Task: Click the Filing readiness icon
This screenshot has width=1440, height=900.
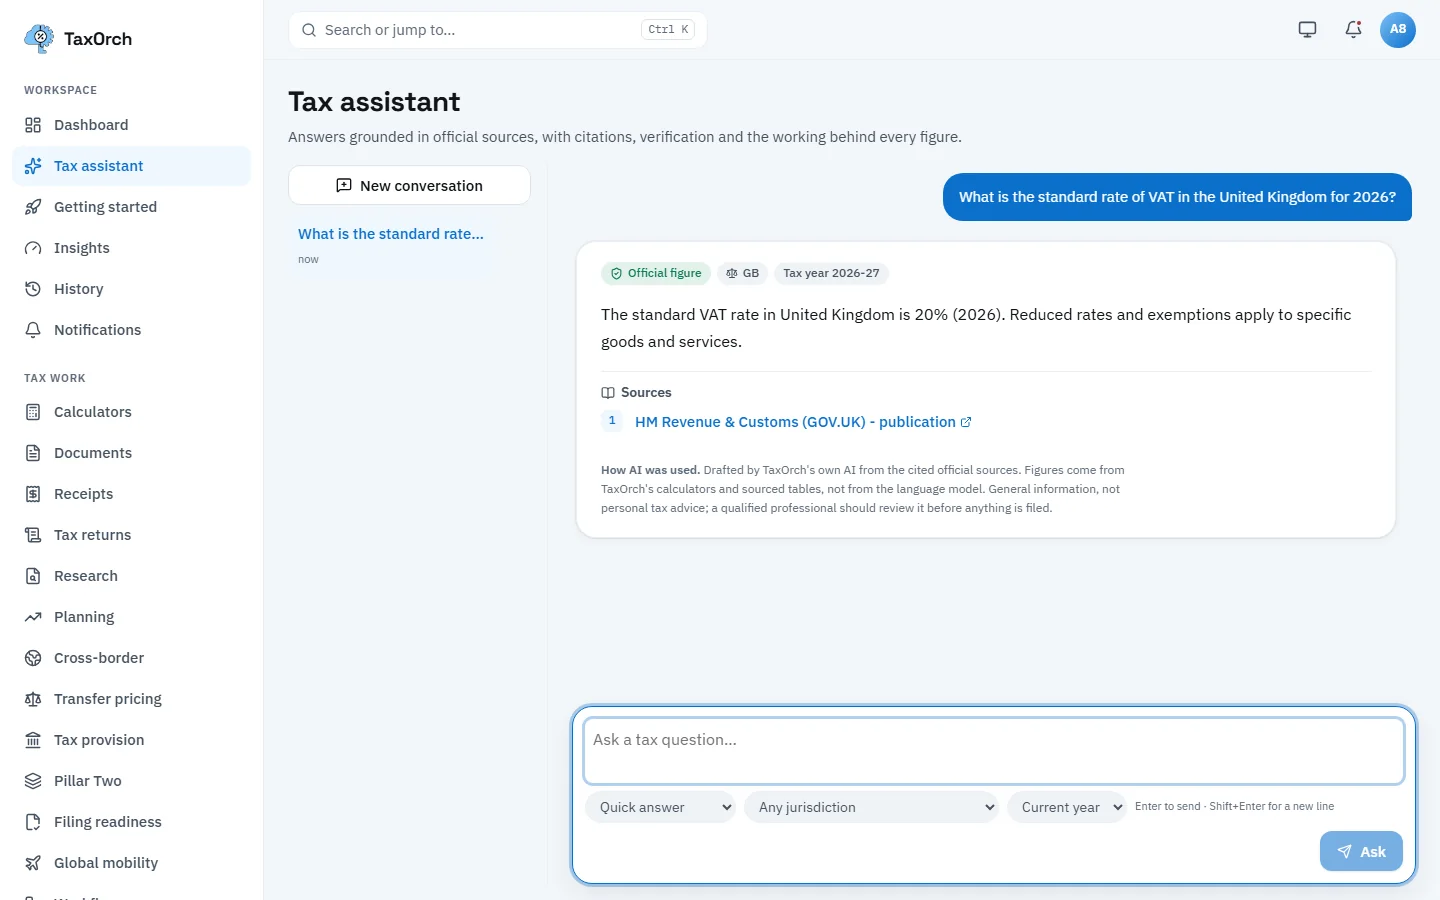Action: click(33, 822)
